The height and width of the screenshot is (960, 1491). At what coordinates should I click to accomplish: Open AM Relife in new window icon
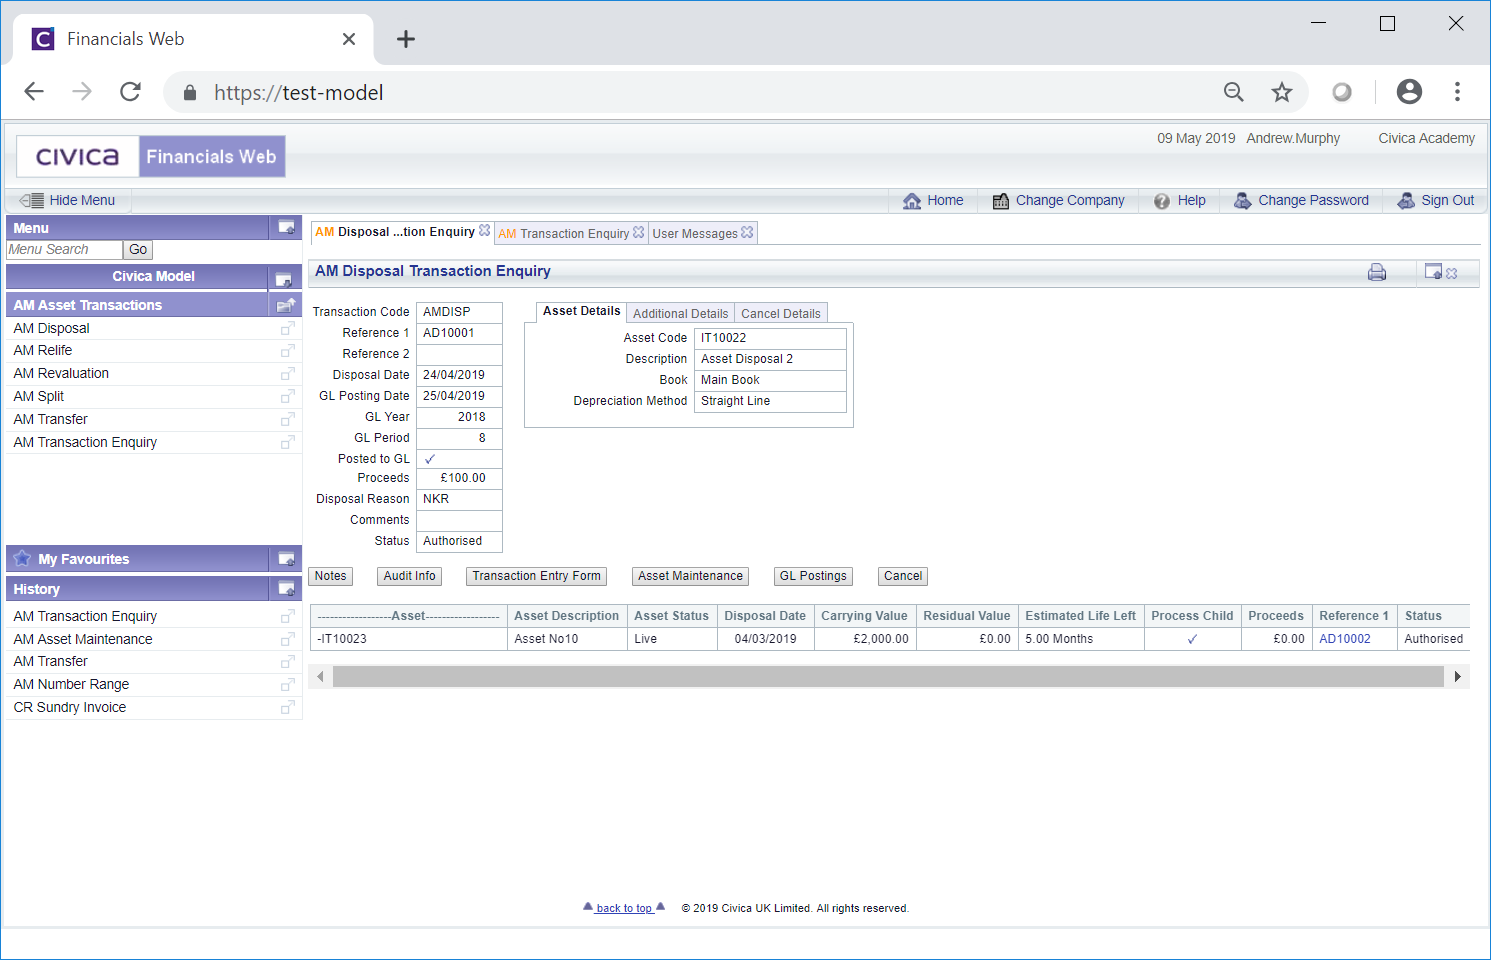pos(288,351)
